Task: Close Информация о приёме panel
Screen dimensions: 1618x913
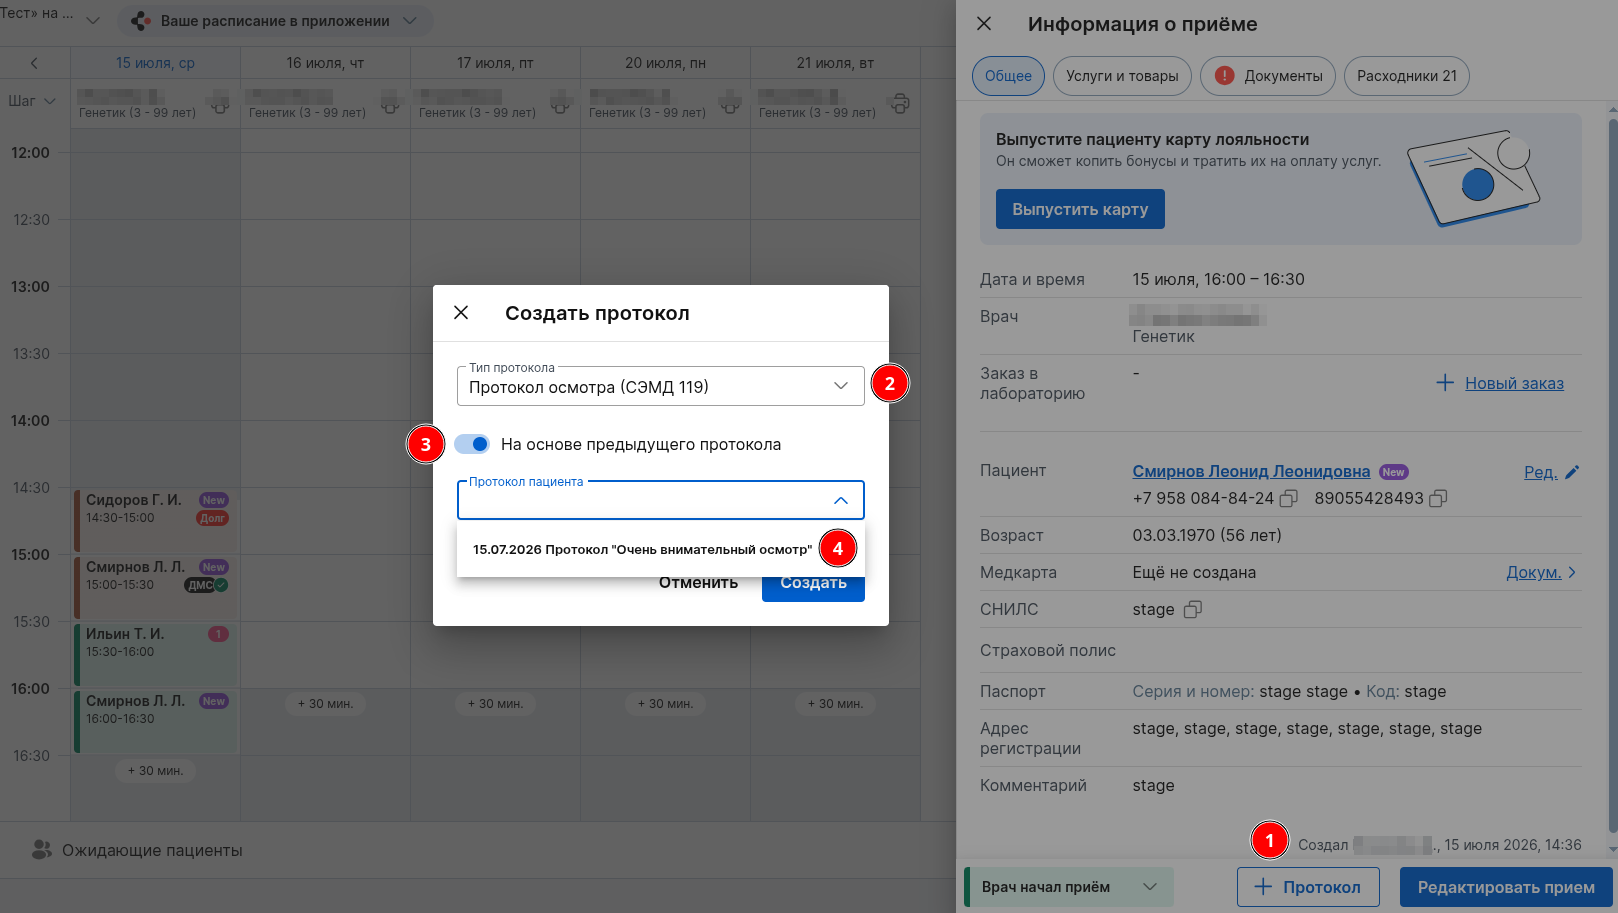Action: pyautogui.click(x=984, y=23)
